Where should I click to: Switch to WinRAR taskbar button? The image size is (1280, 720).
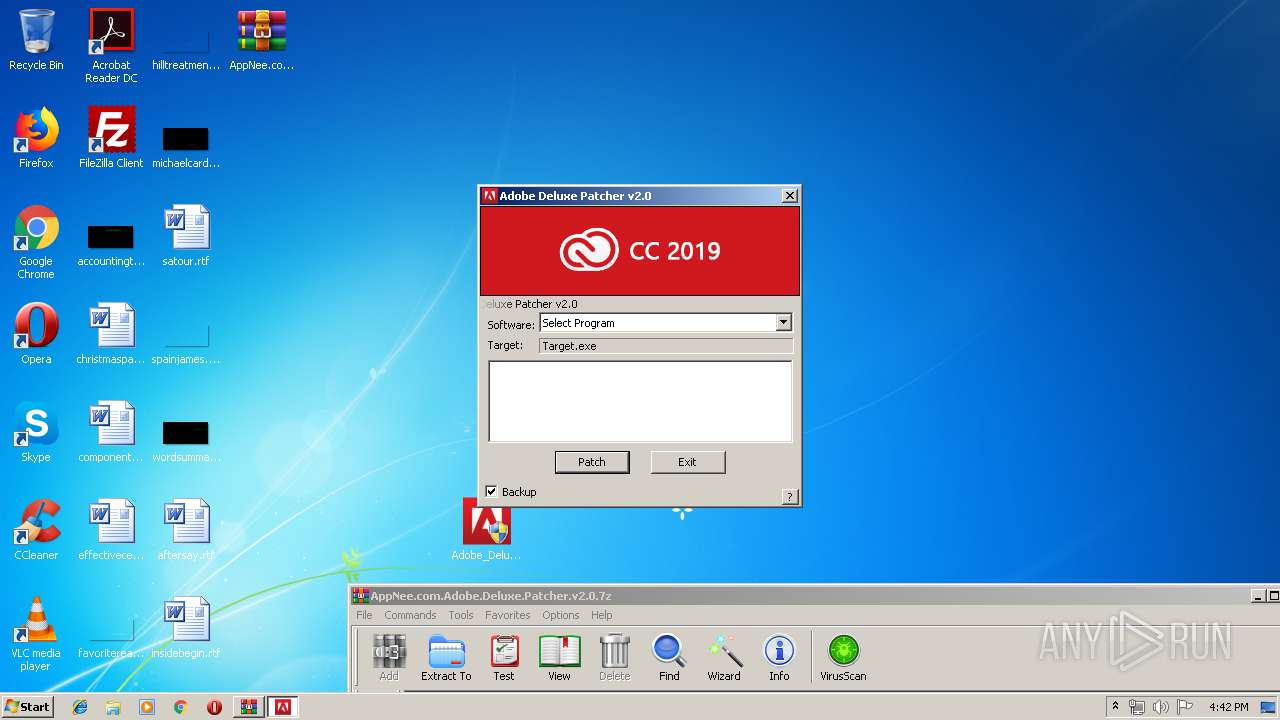248,707
